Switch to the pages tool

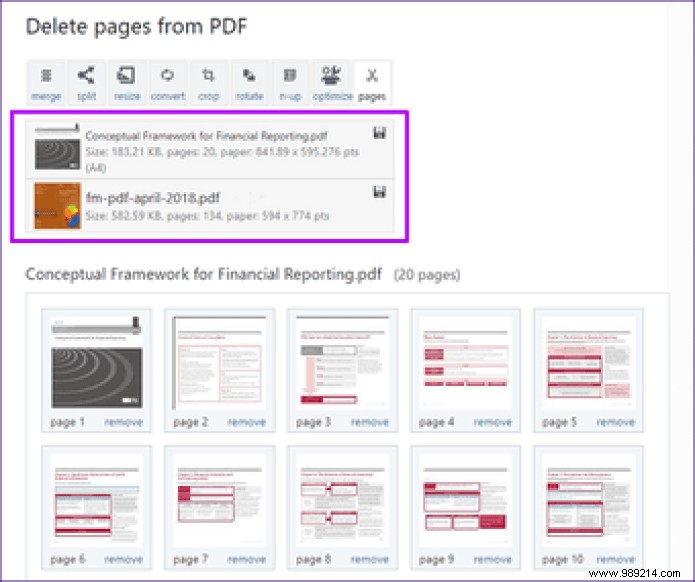(372, 83)
